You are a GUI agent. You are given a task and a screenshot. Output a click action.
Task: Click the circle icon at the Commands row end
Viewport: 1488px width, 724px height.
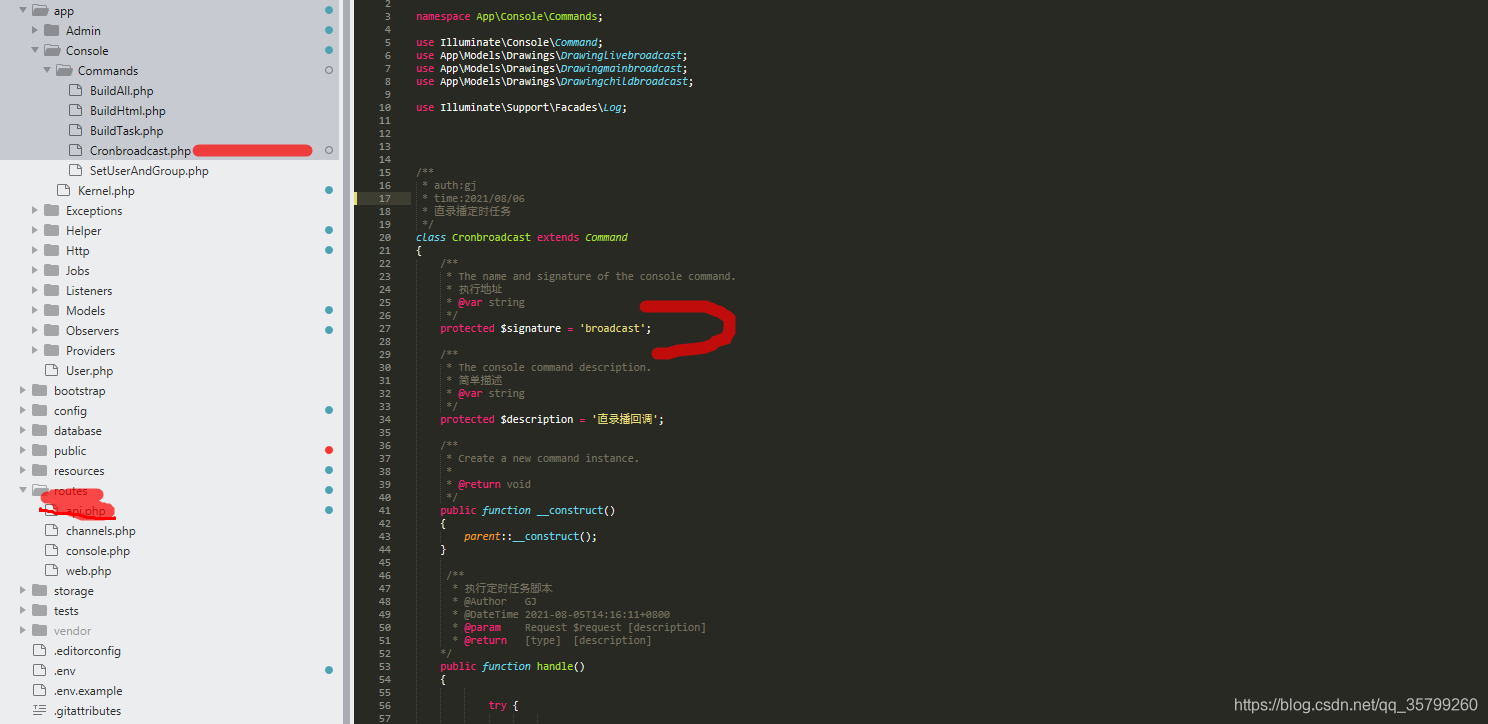327,70
